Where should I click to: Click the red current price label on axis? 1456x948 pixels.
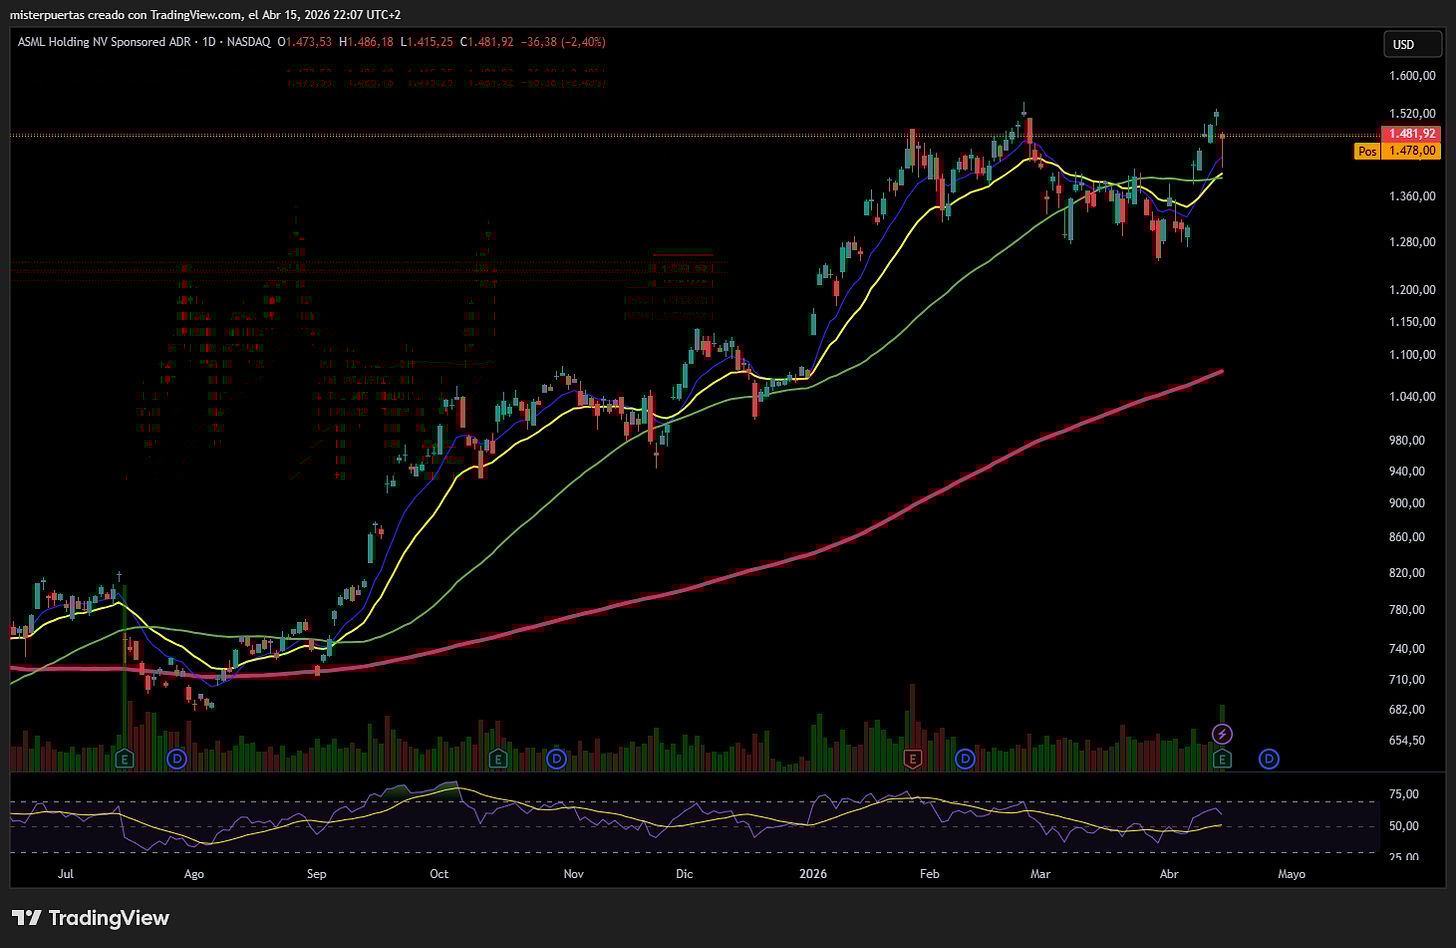click(x=1411, y=133)
